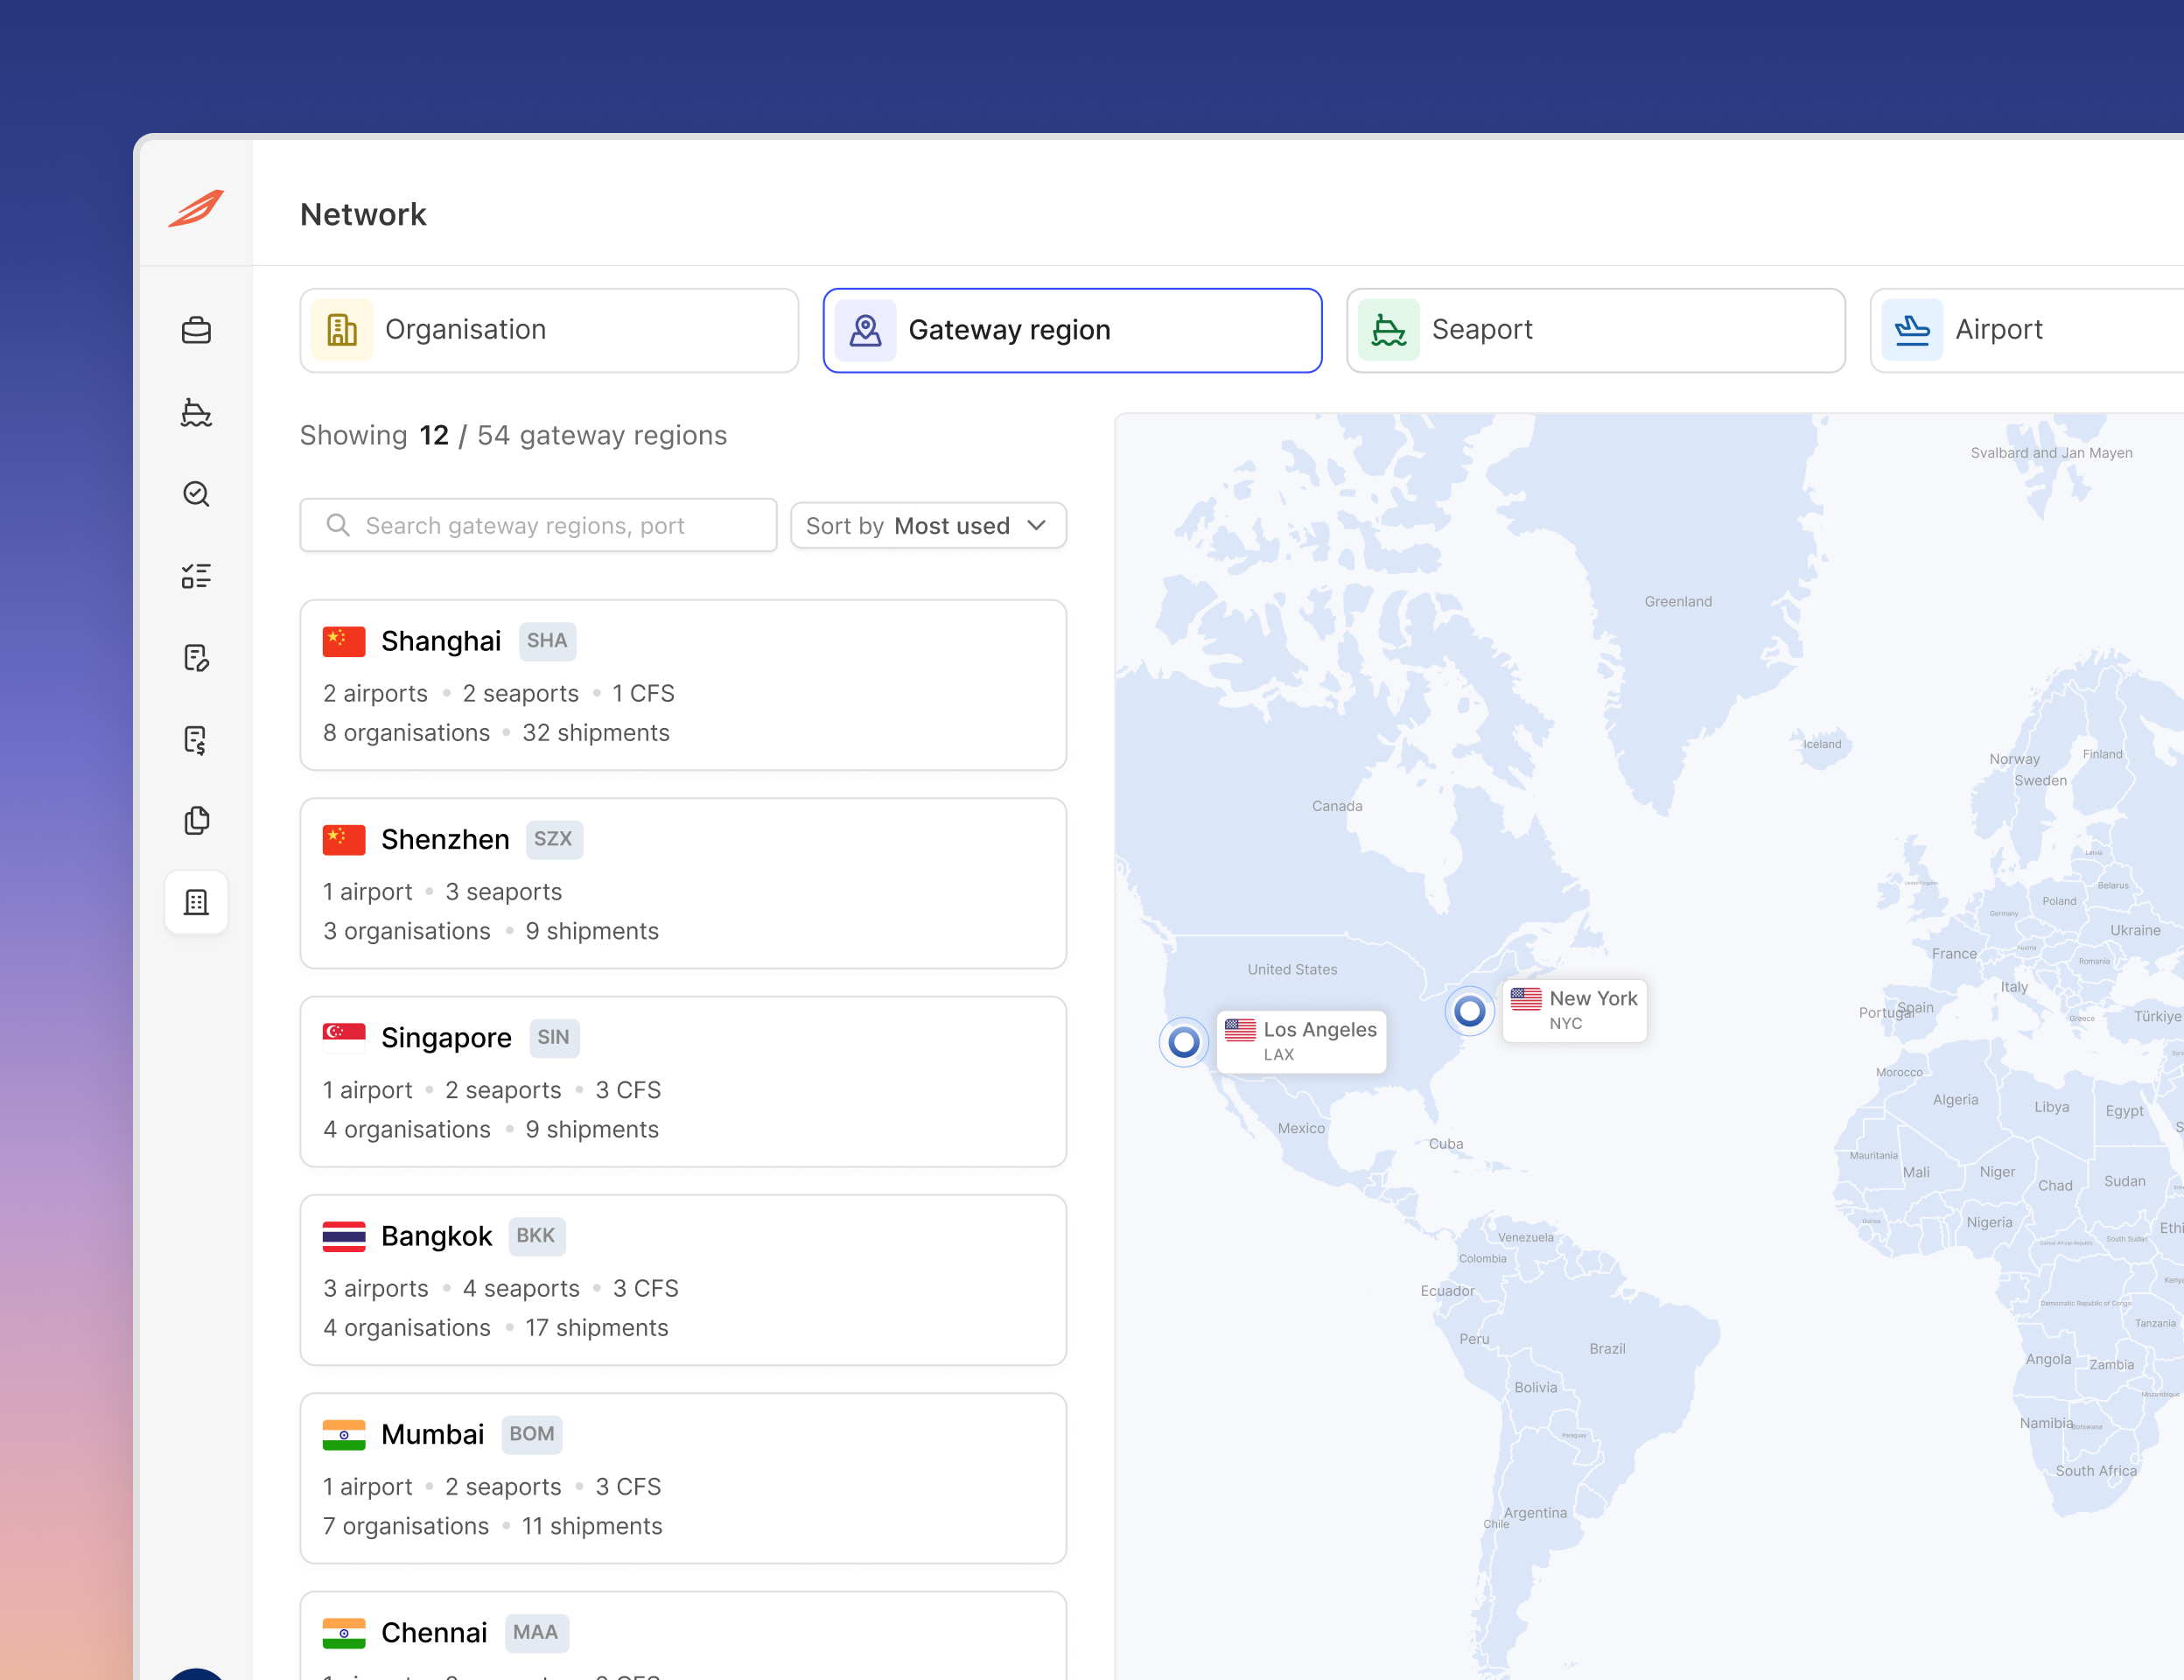Click the "7 organisations" text on Mumbai

(406, 1526)
